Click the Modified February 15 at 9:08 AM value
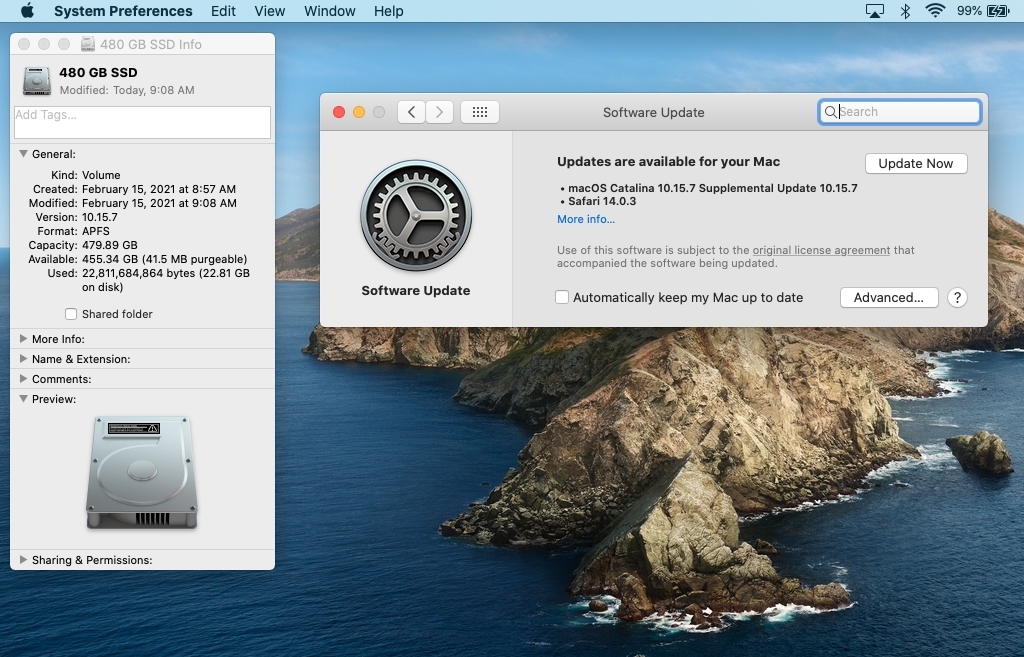This screenshot has width=1024, height=657. pyautogui.click(x=159, y=203)
